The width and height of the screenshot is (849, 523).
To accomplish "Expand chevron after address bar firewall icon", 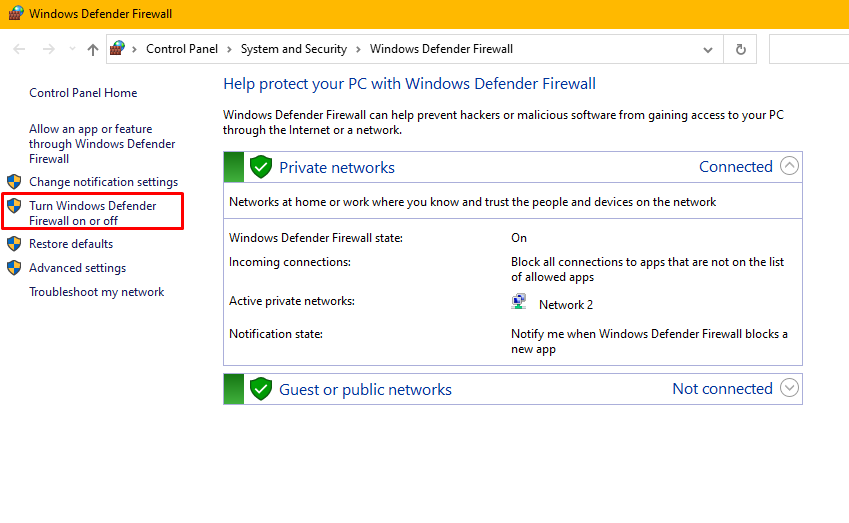I will click(x=134, y=49).
